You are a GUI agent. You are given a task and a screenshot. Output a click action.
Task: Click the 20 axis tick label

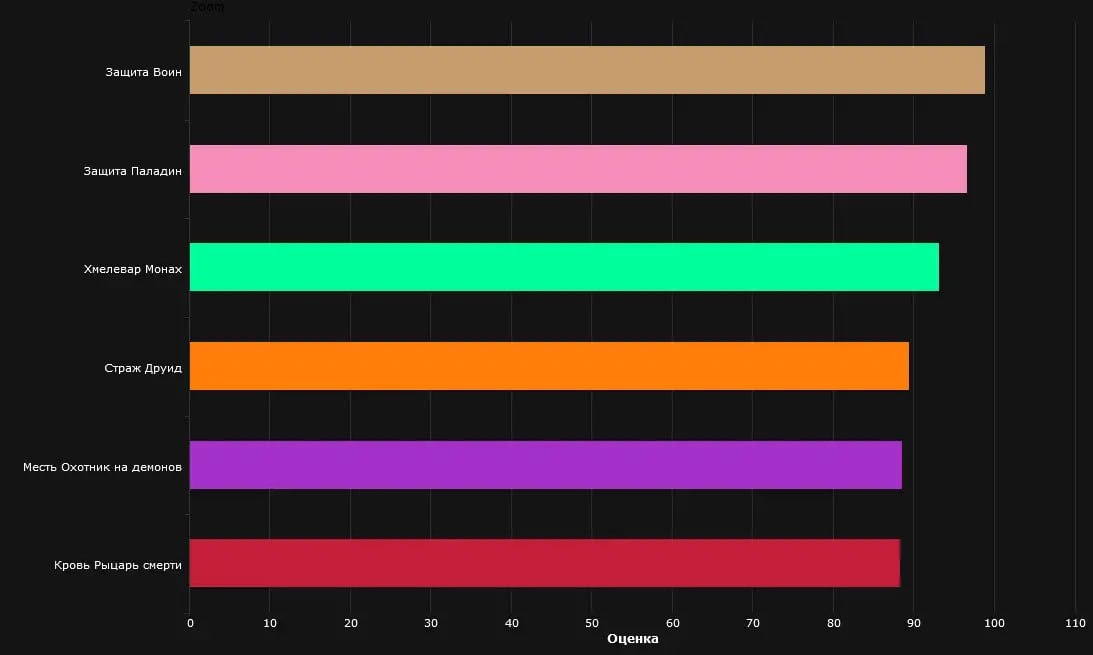pyautogui.click(x=351, y=623)
